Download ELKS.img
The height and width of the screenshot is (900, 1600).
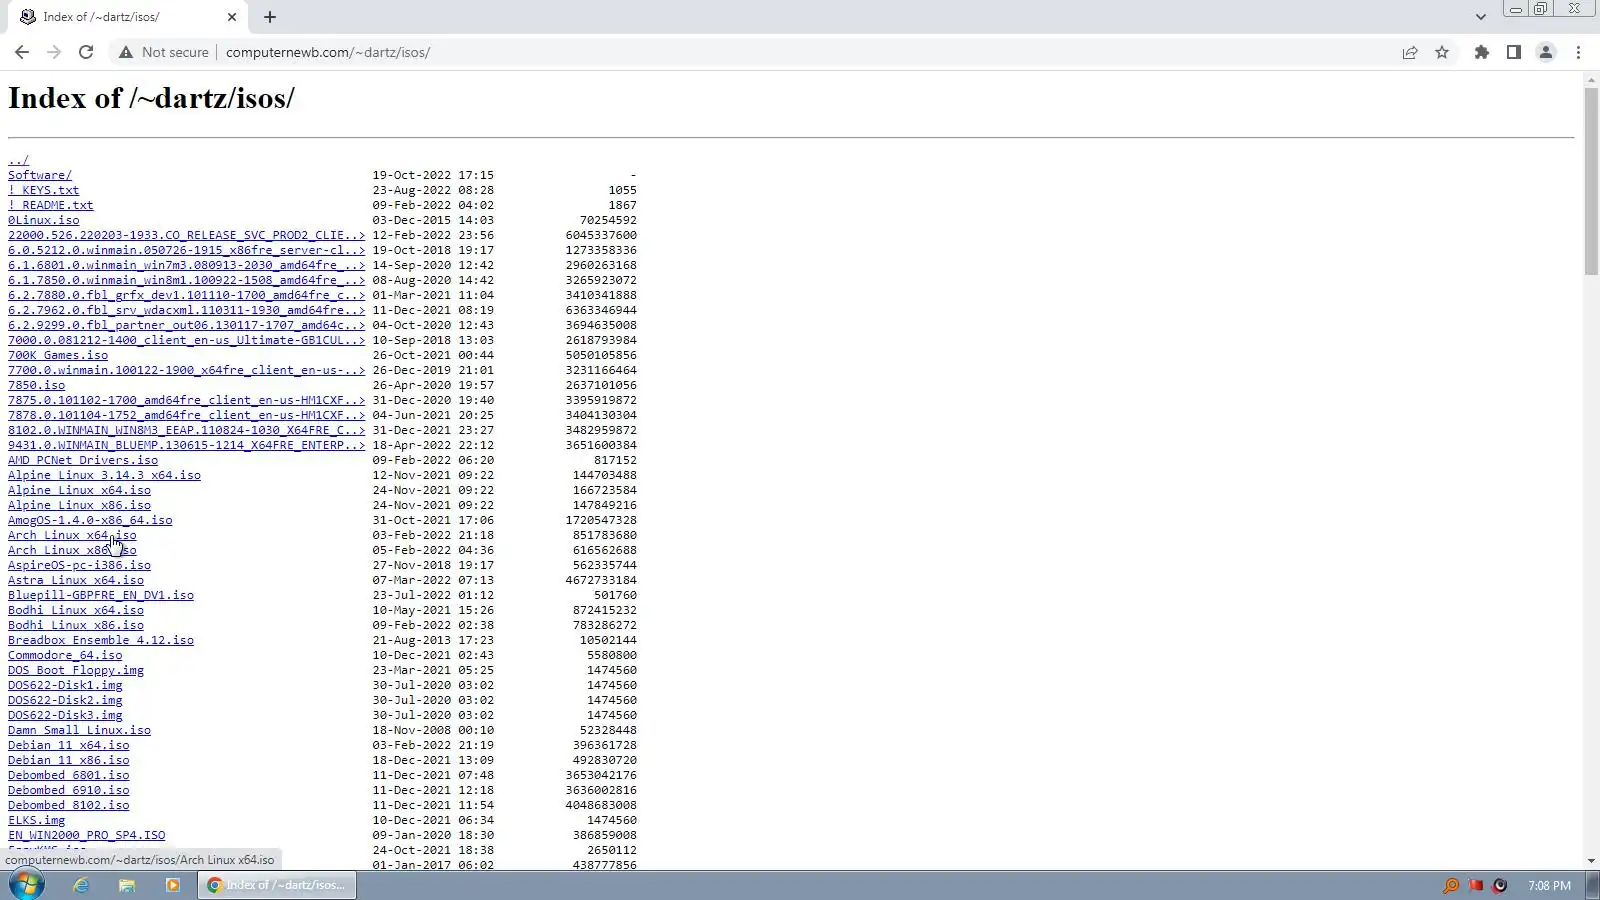(36, 820)
